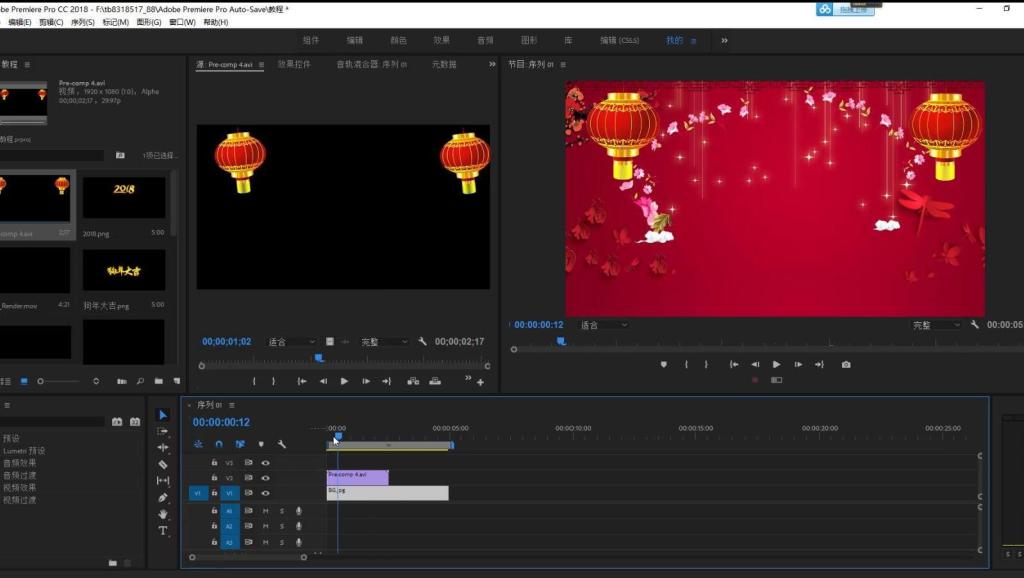The height and width of the screenshot is (578, 1024).
Task: Select the Hand tool
Action: pyautogui.click(x=163, y=515)
